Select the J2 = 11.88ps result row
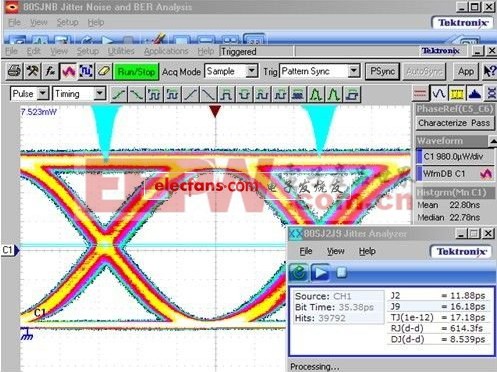This screenshot has height=372, width=497. pyautogui.click(x=438, y=295)
